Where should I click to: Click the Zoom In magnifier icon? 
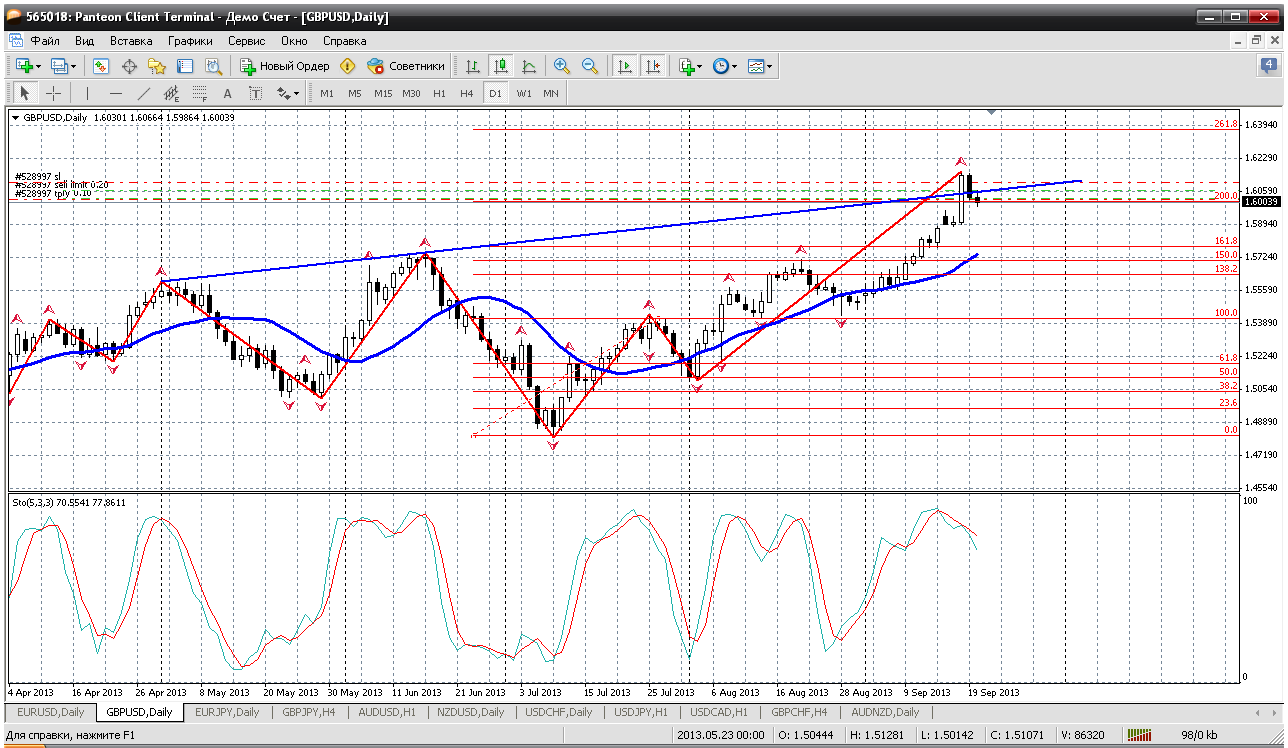562,66
